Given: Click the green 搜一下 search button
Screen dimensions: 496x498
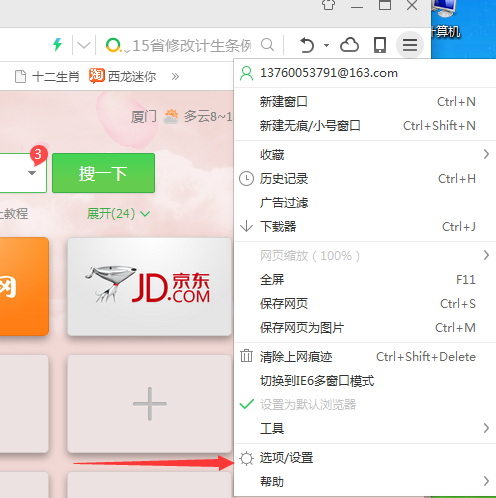Looking at the screenshot, I should 103,173.
